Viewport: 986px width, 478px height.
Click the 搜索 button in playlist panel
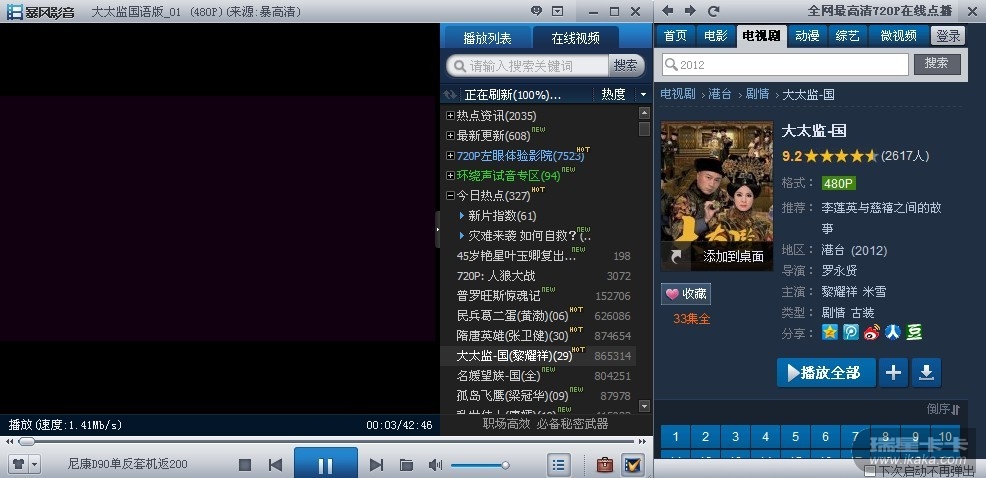pos(626,65)
